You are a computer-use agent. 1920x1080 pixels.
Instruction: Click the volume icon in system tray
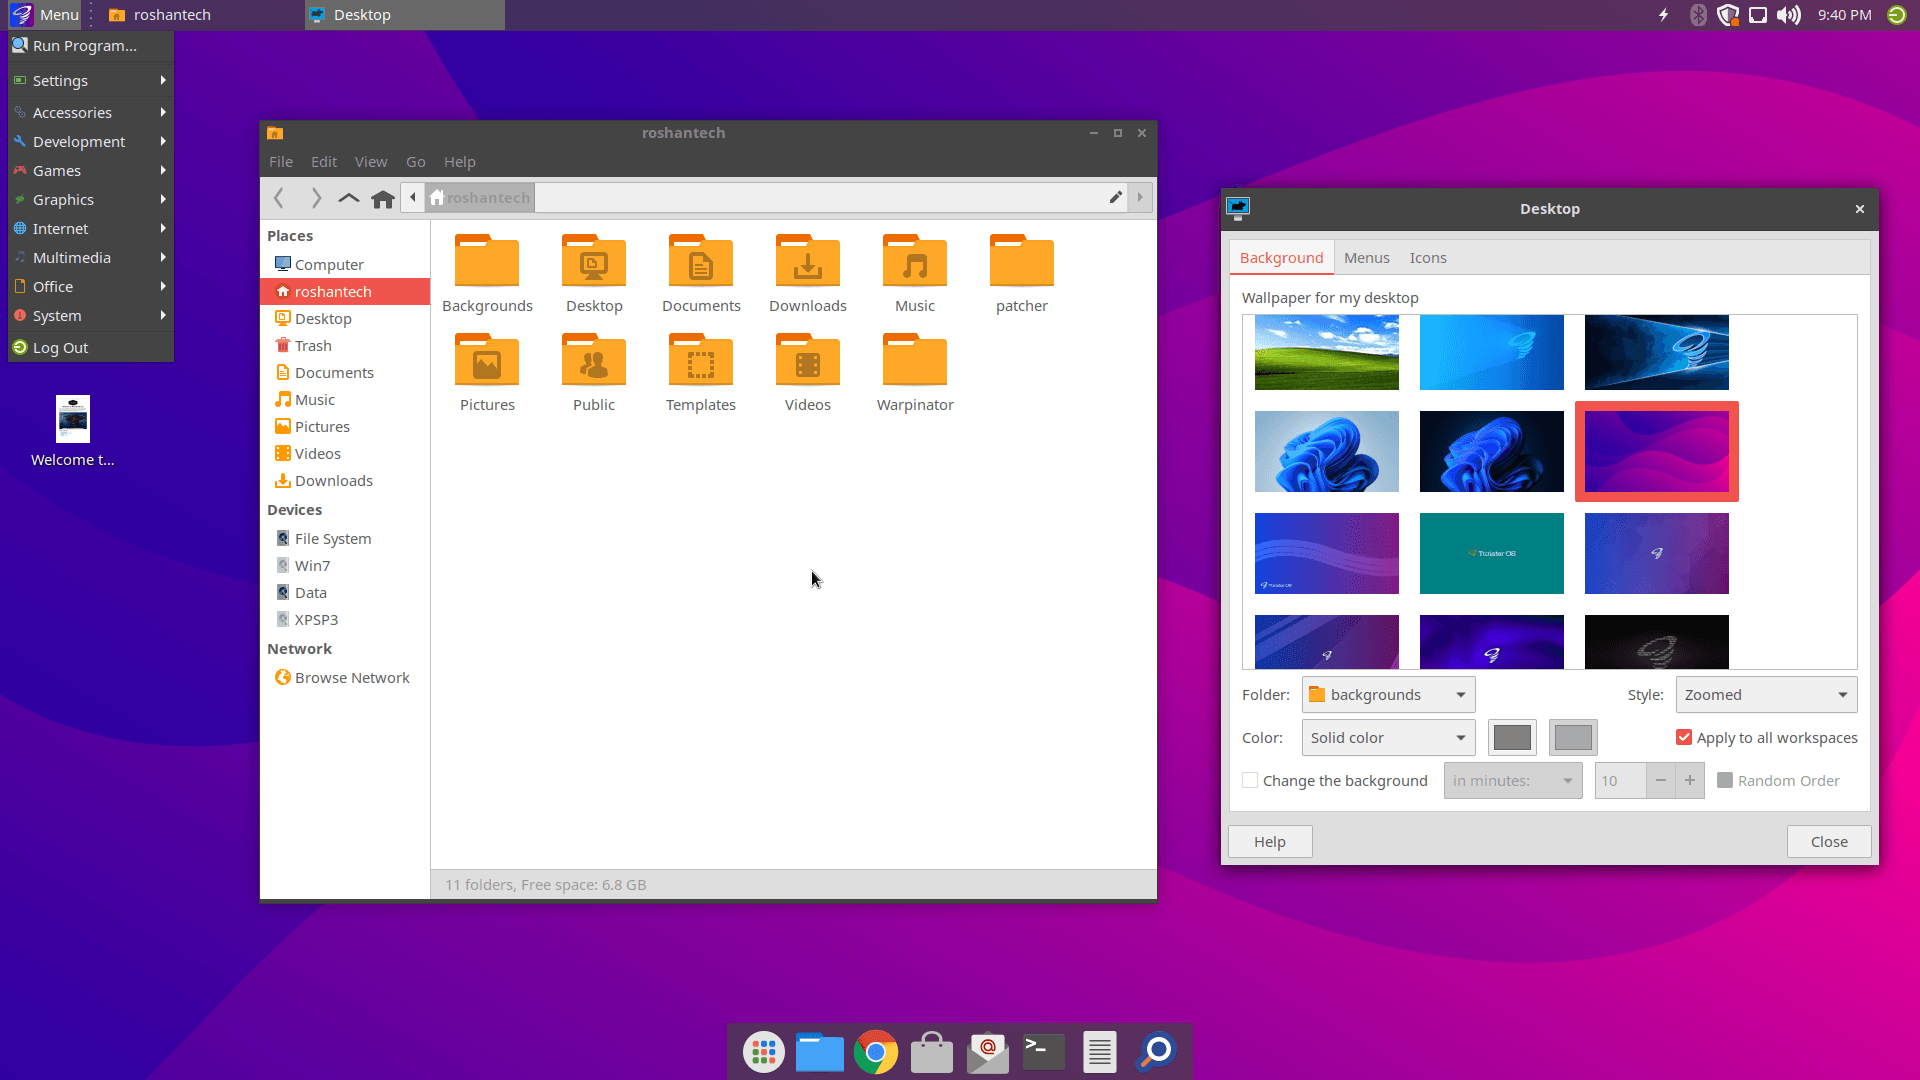click(x=1789, y=15)
